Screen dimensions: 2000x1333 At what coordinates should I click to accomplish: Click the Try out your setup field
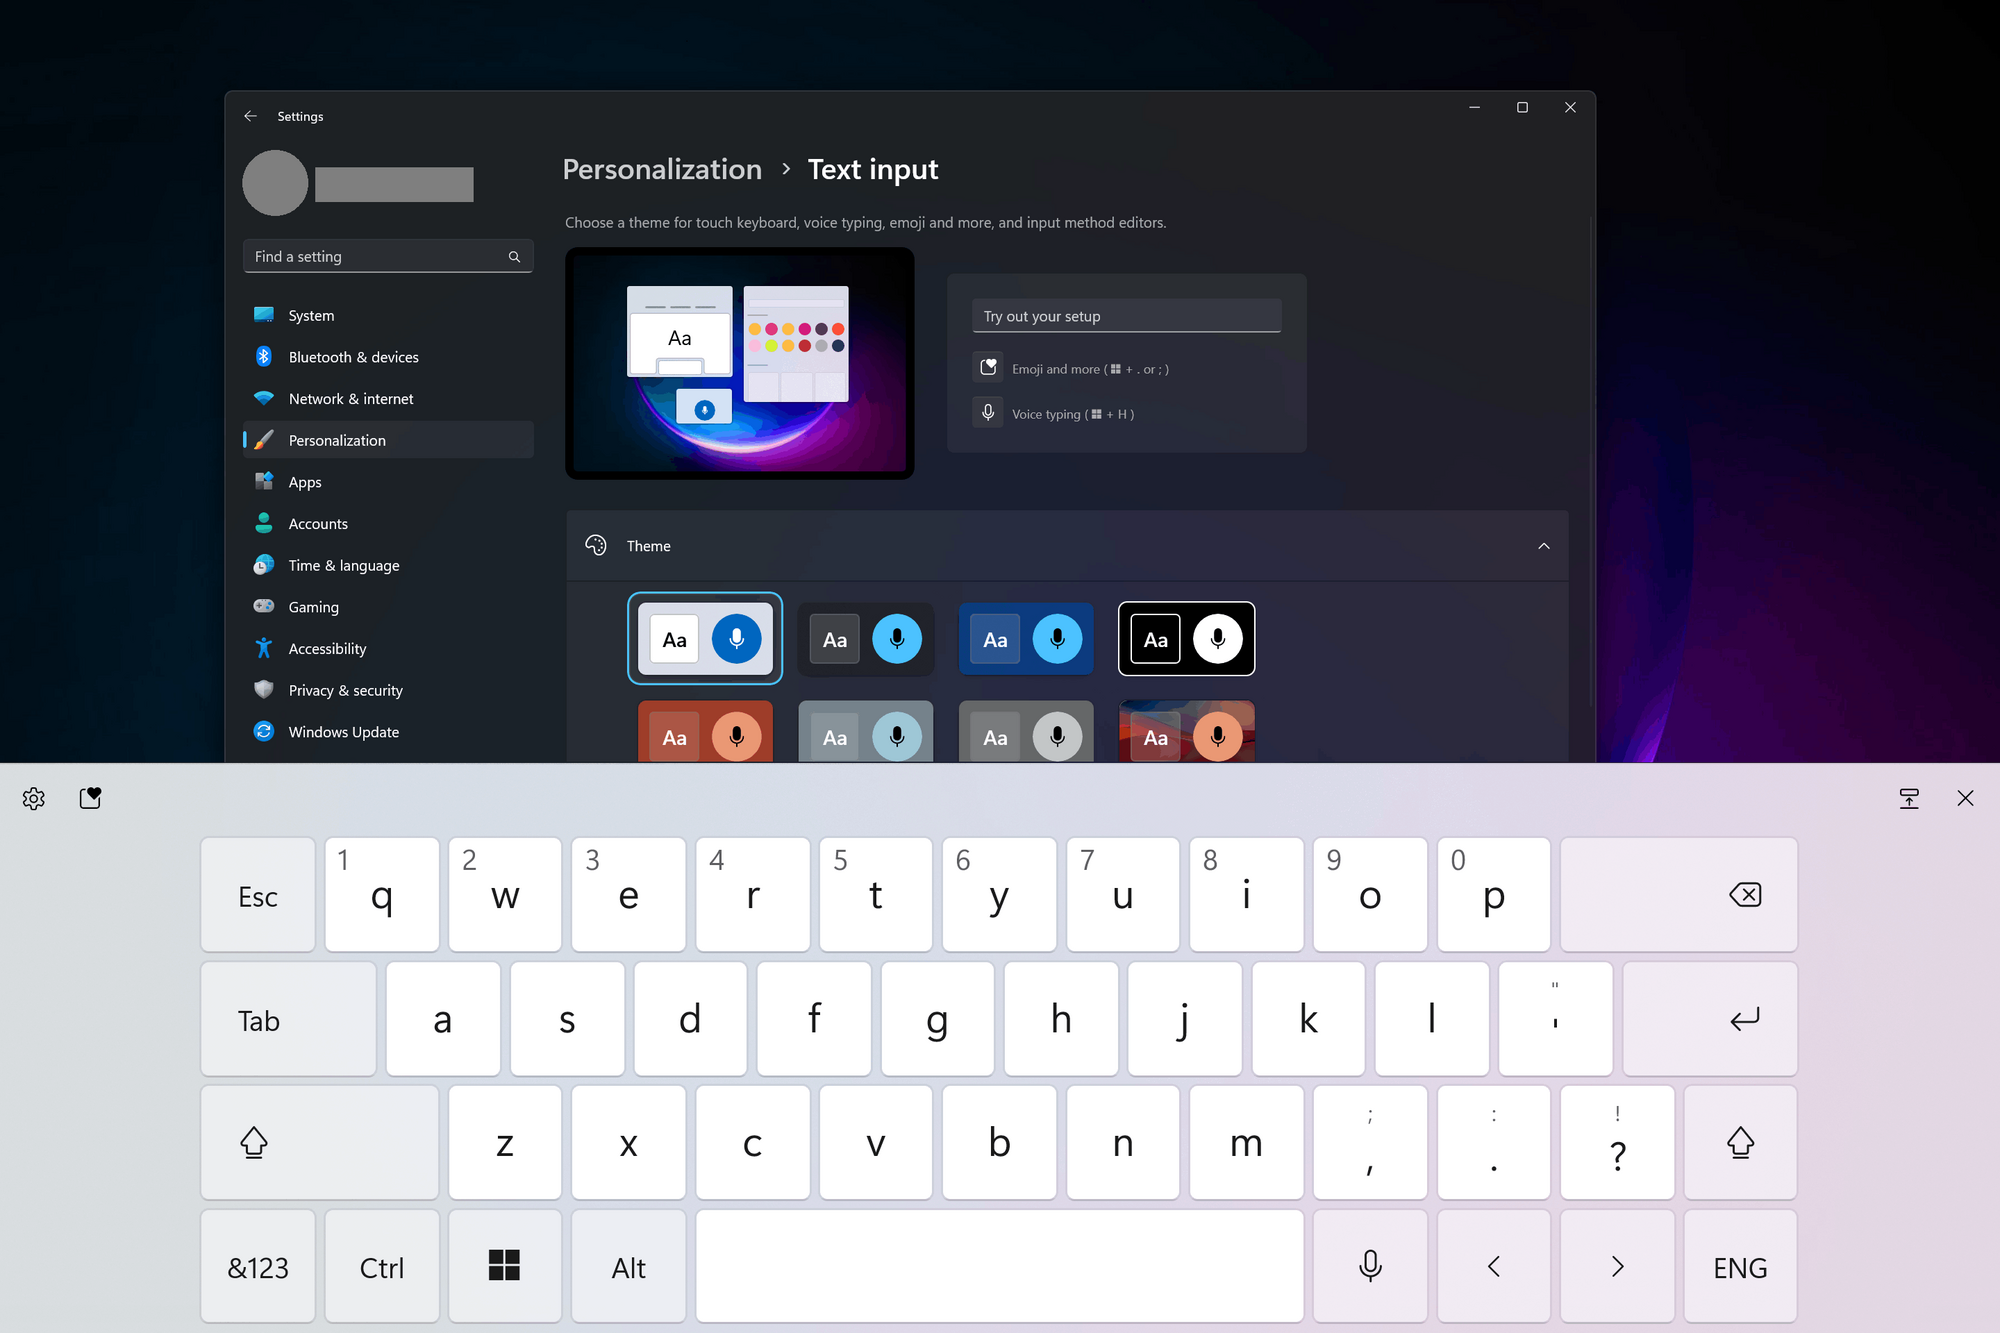[x=1126, y=316]
